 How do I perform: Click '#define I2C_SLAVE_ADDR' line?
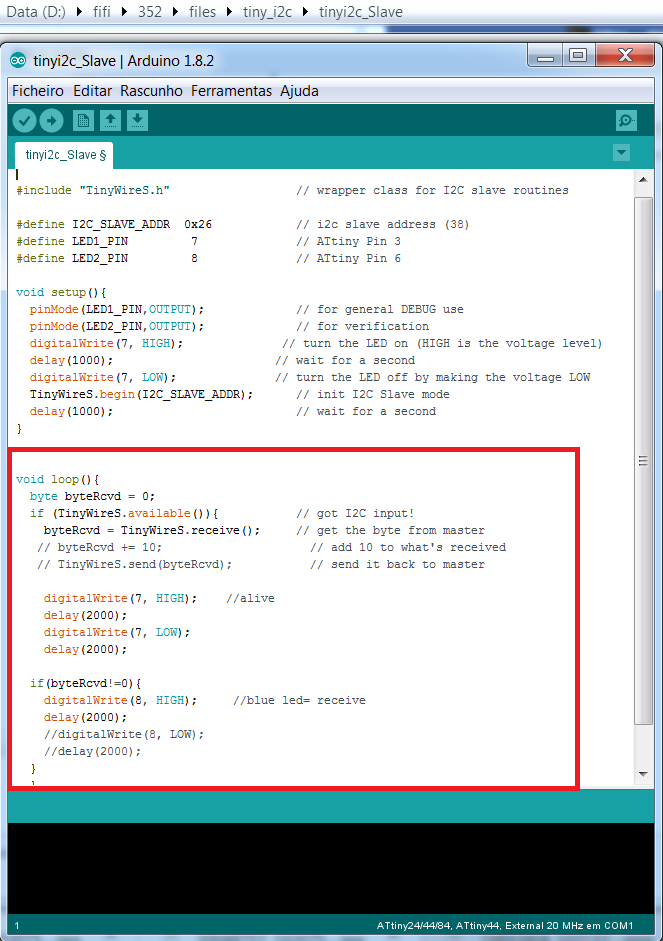click(x=114, y=224)
